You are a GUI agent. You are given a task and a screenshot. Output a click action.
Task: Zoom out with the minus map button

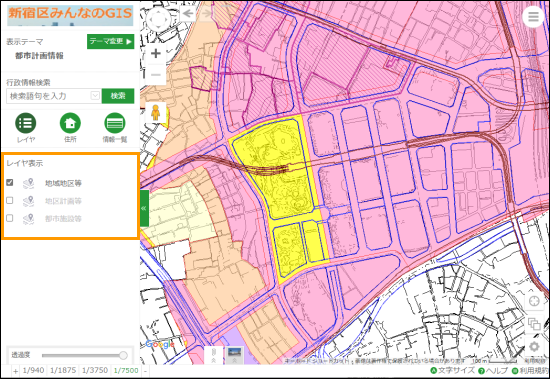tap(156, 75)
